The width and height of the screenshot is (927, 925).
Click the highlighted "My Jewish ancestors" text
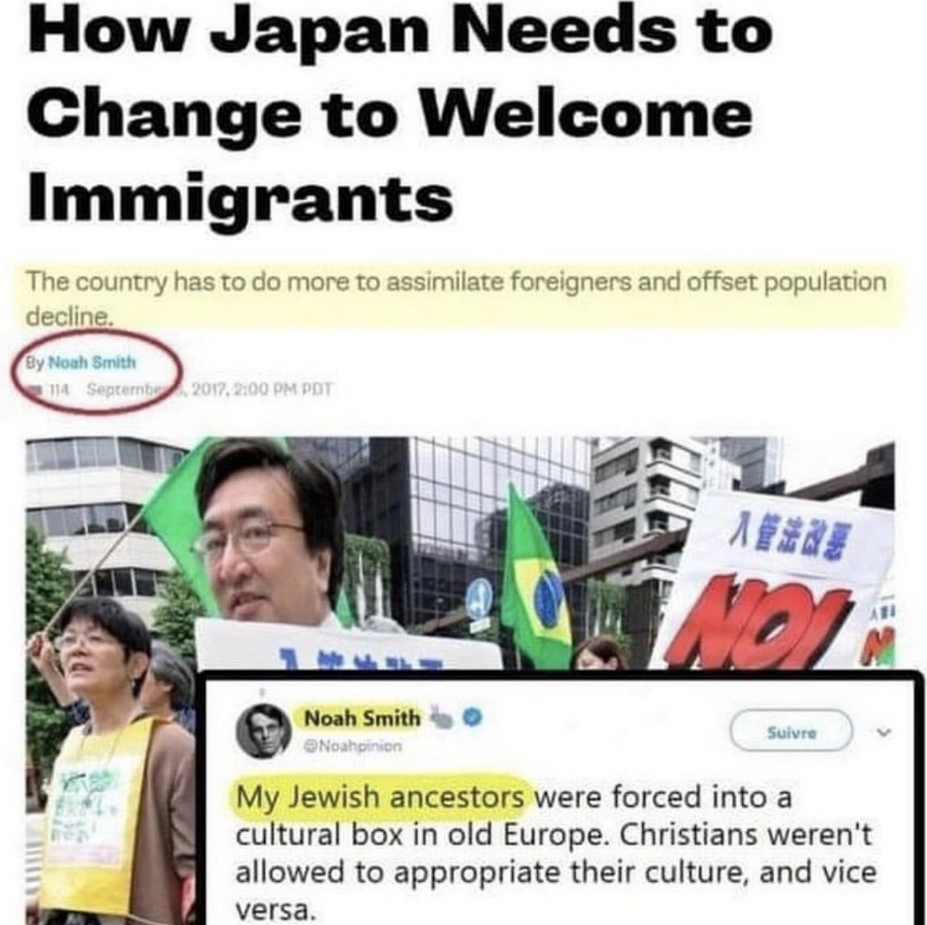pos(380,797)
